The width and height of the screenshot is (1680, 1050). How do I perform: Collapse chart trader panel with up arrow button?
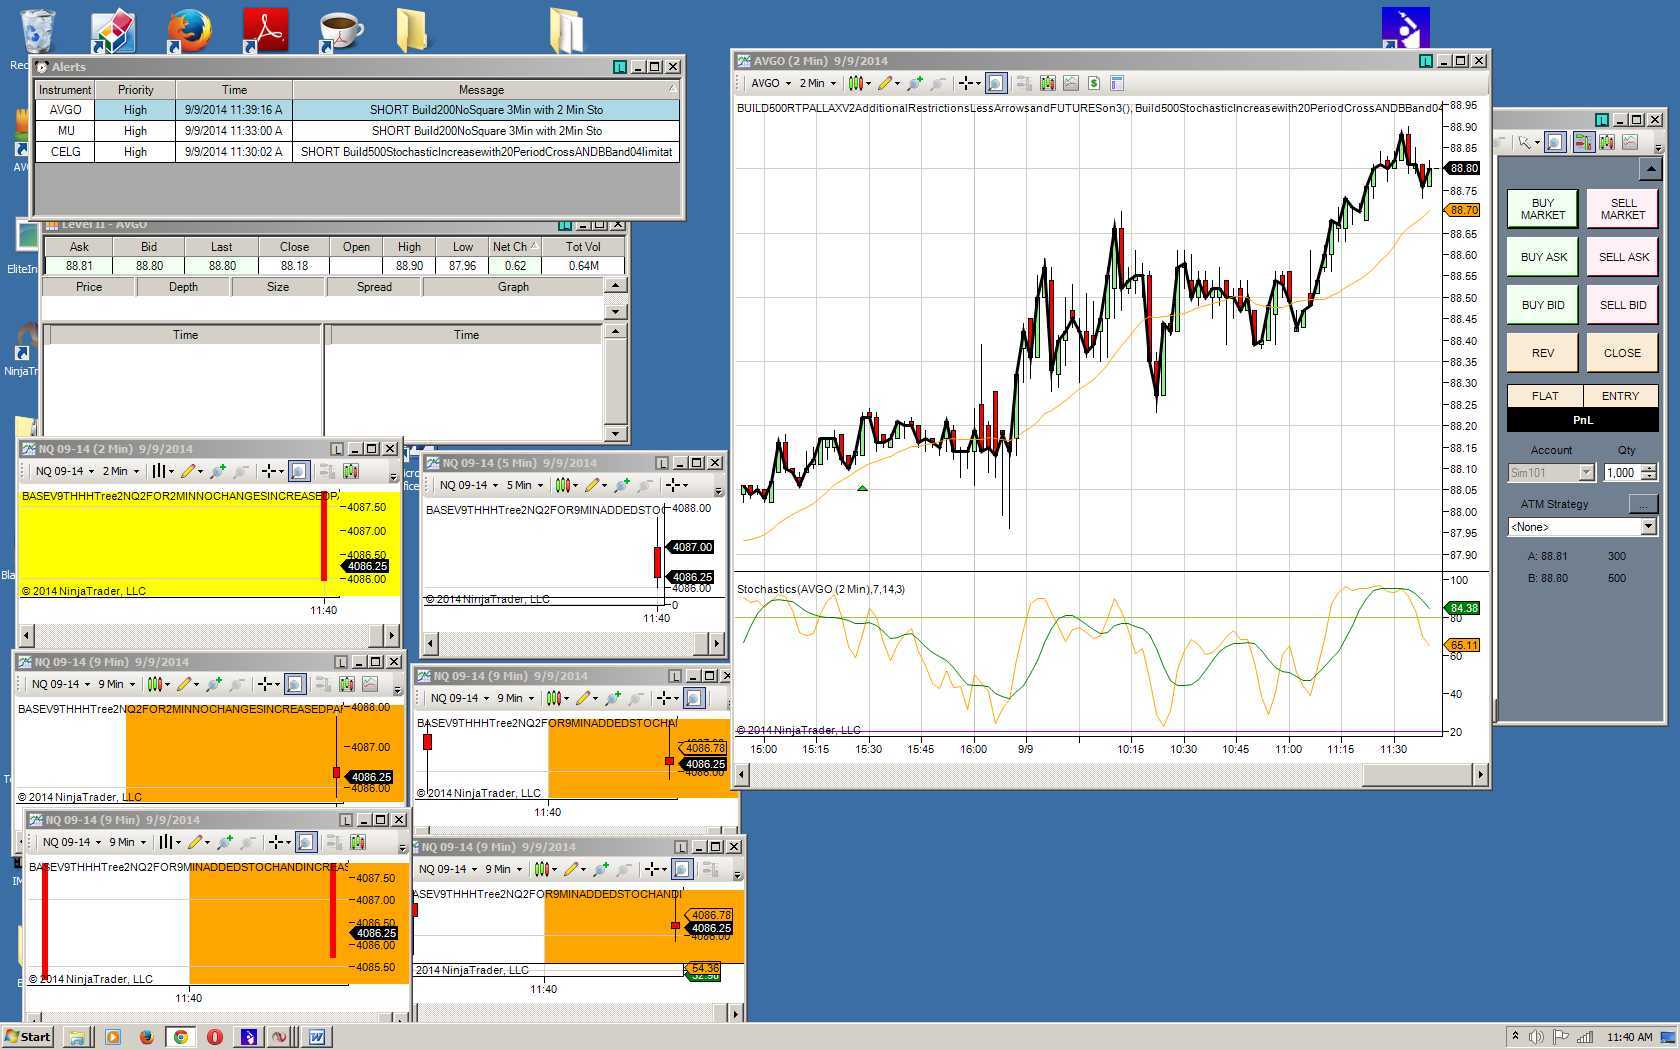1651,170
